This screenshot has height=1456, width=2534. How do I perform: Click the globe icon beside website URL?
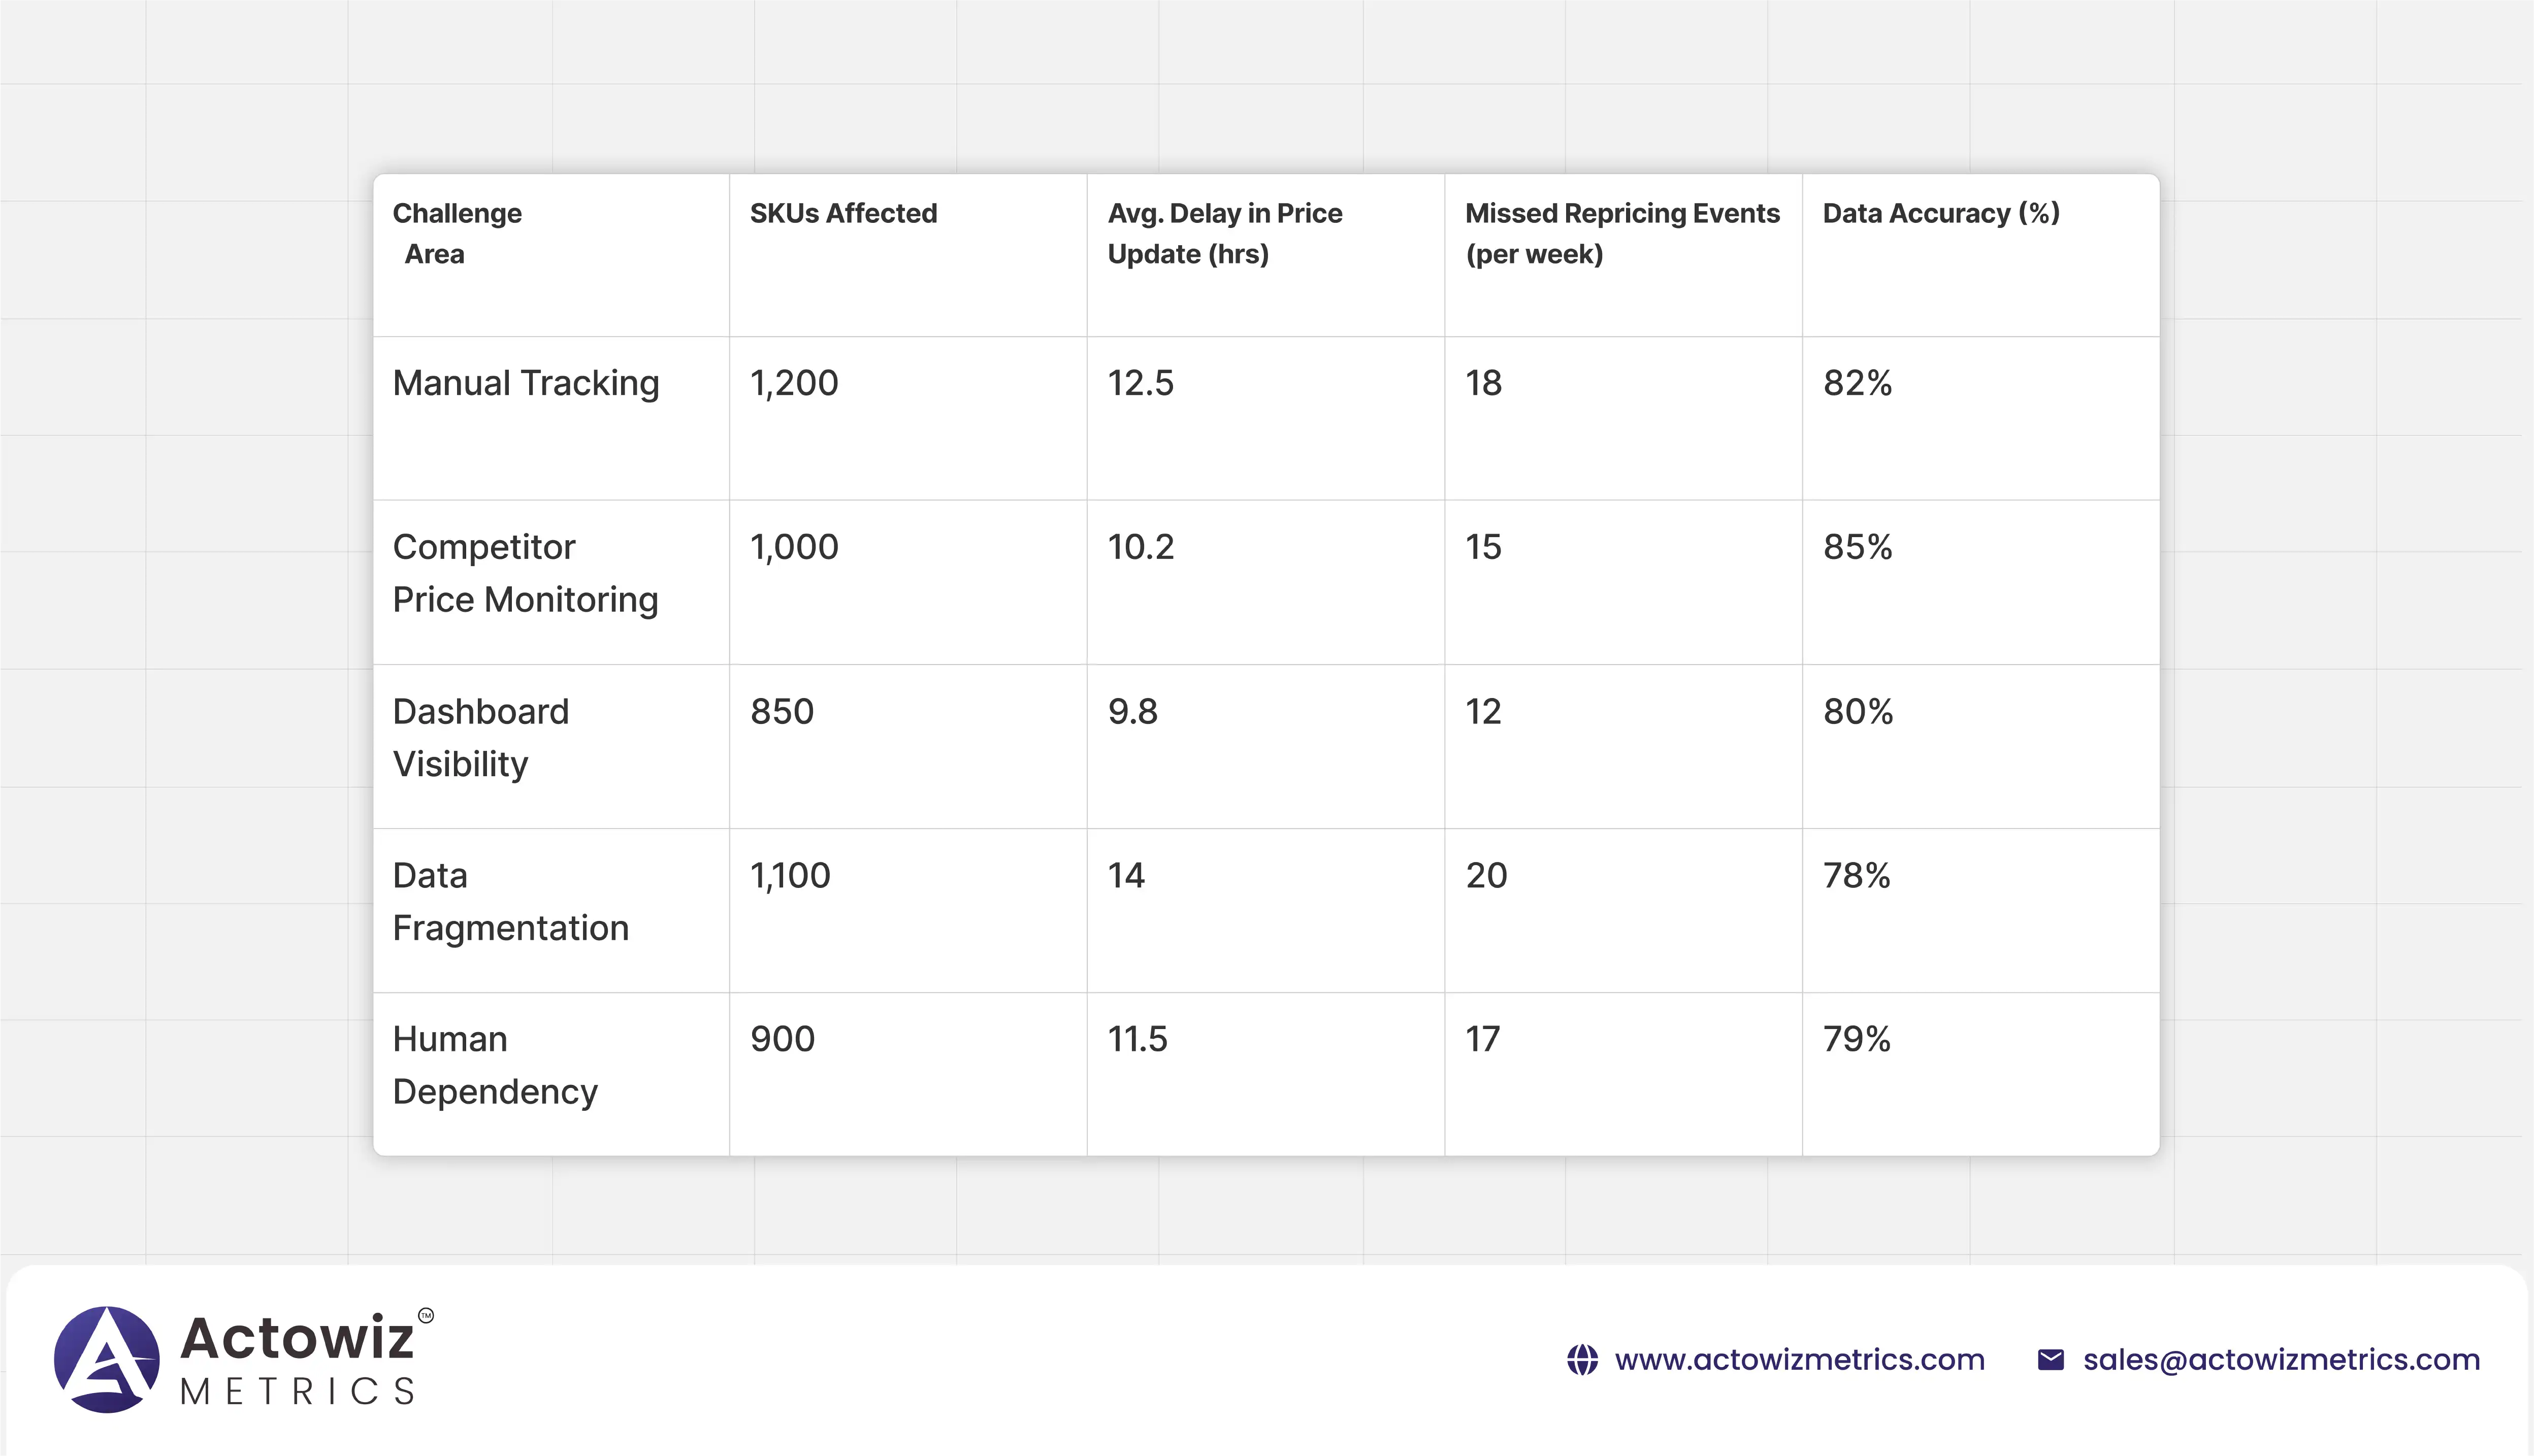(x=1582, y=1360)
